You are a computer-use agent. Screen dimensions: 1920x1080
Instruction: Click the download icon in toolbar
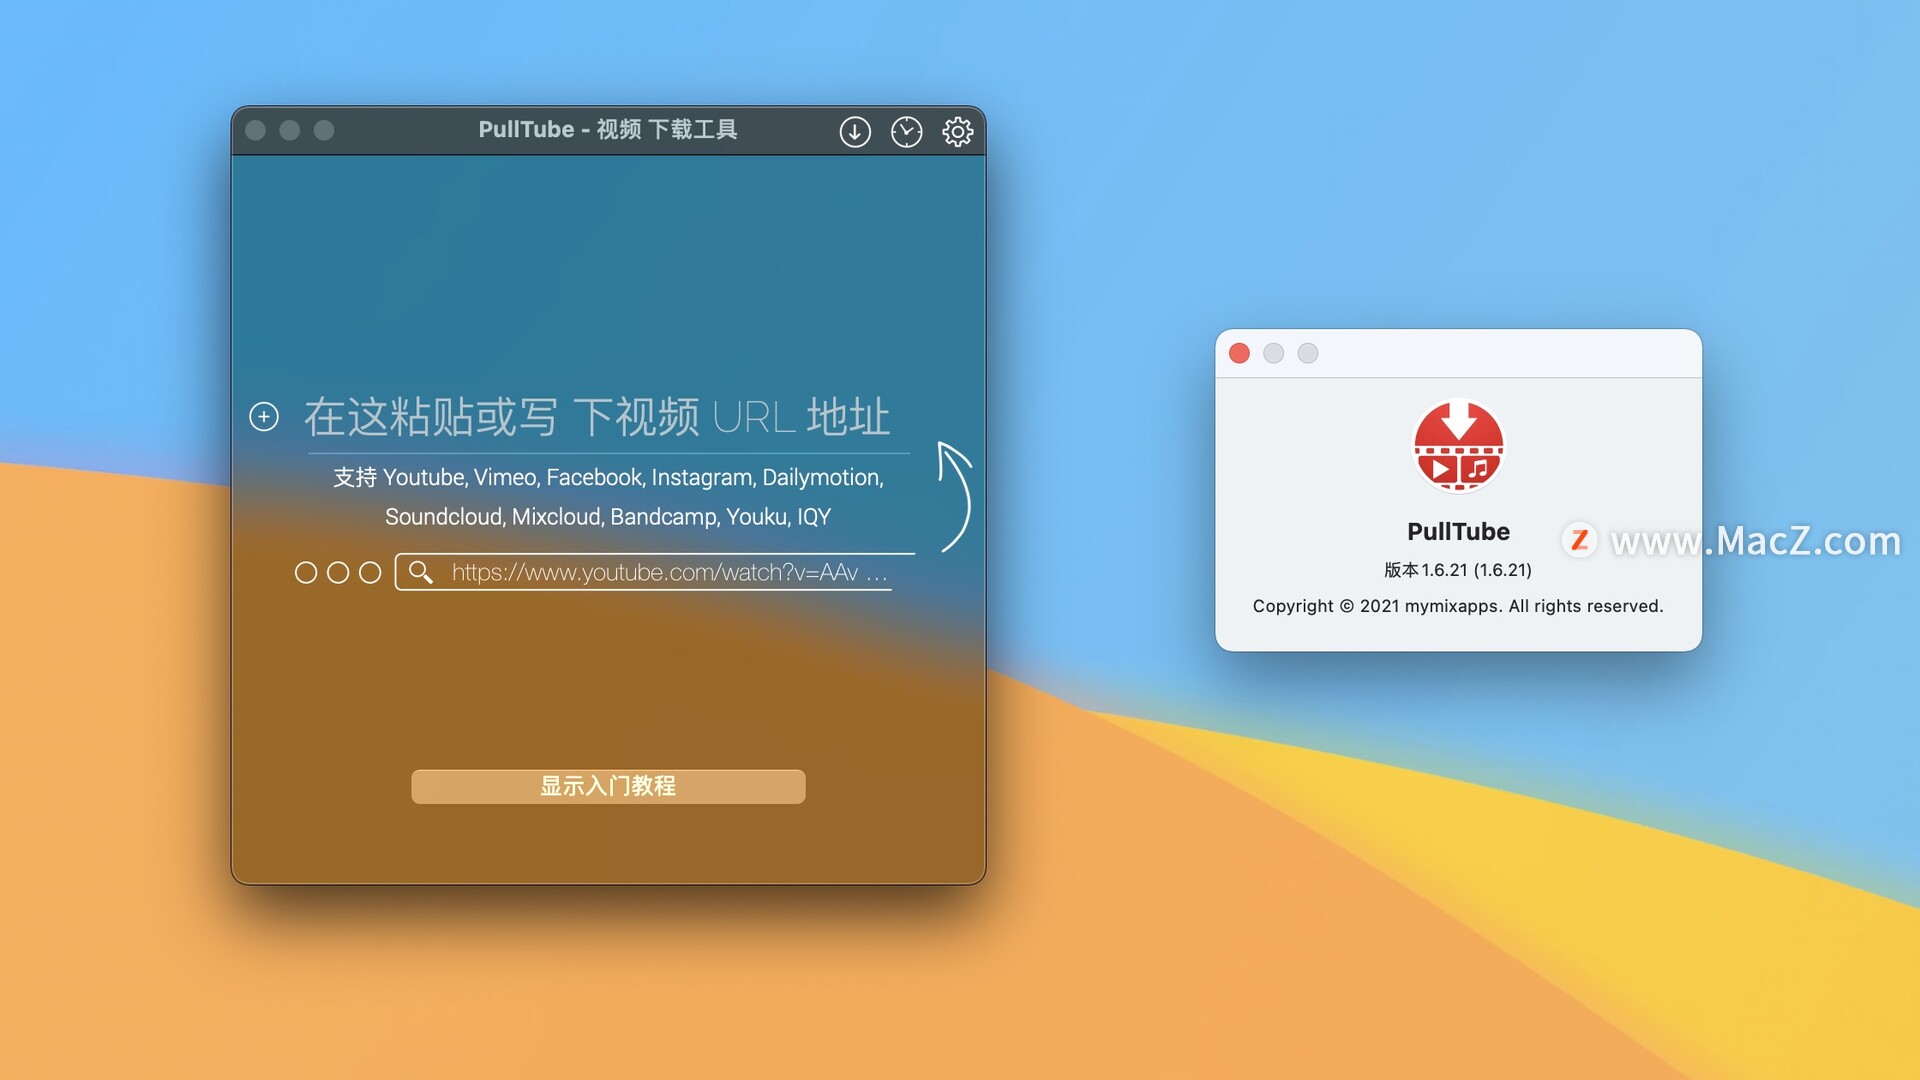click(855, 129)
